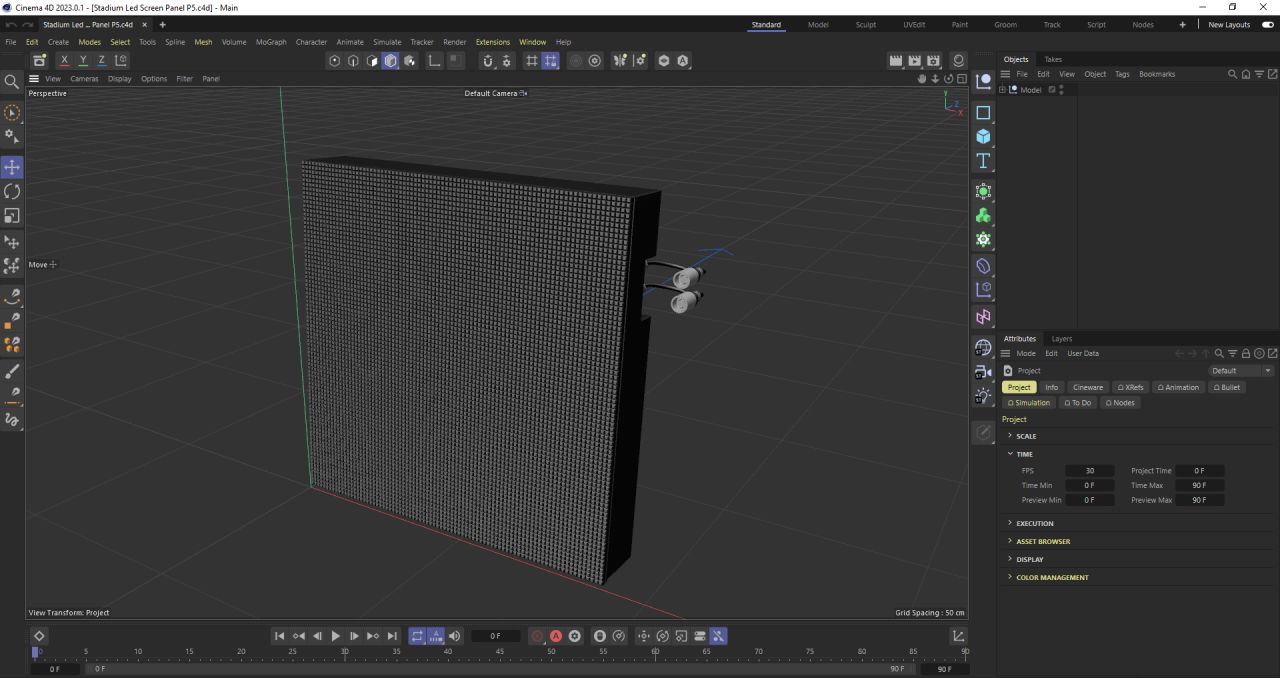Add a Camera object from the palette
This screenshot has height=678, width=1280.
click(983, 372)
